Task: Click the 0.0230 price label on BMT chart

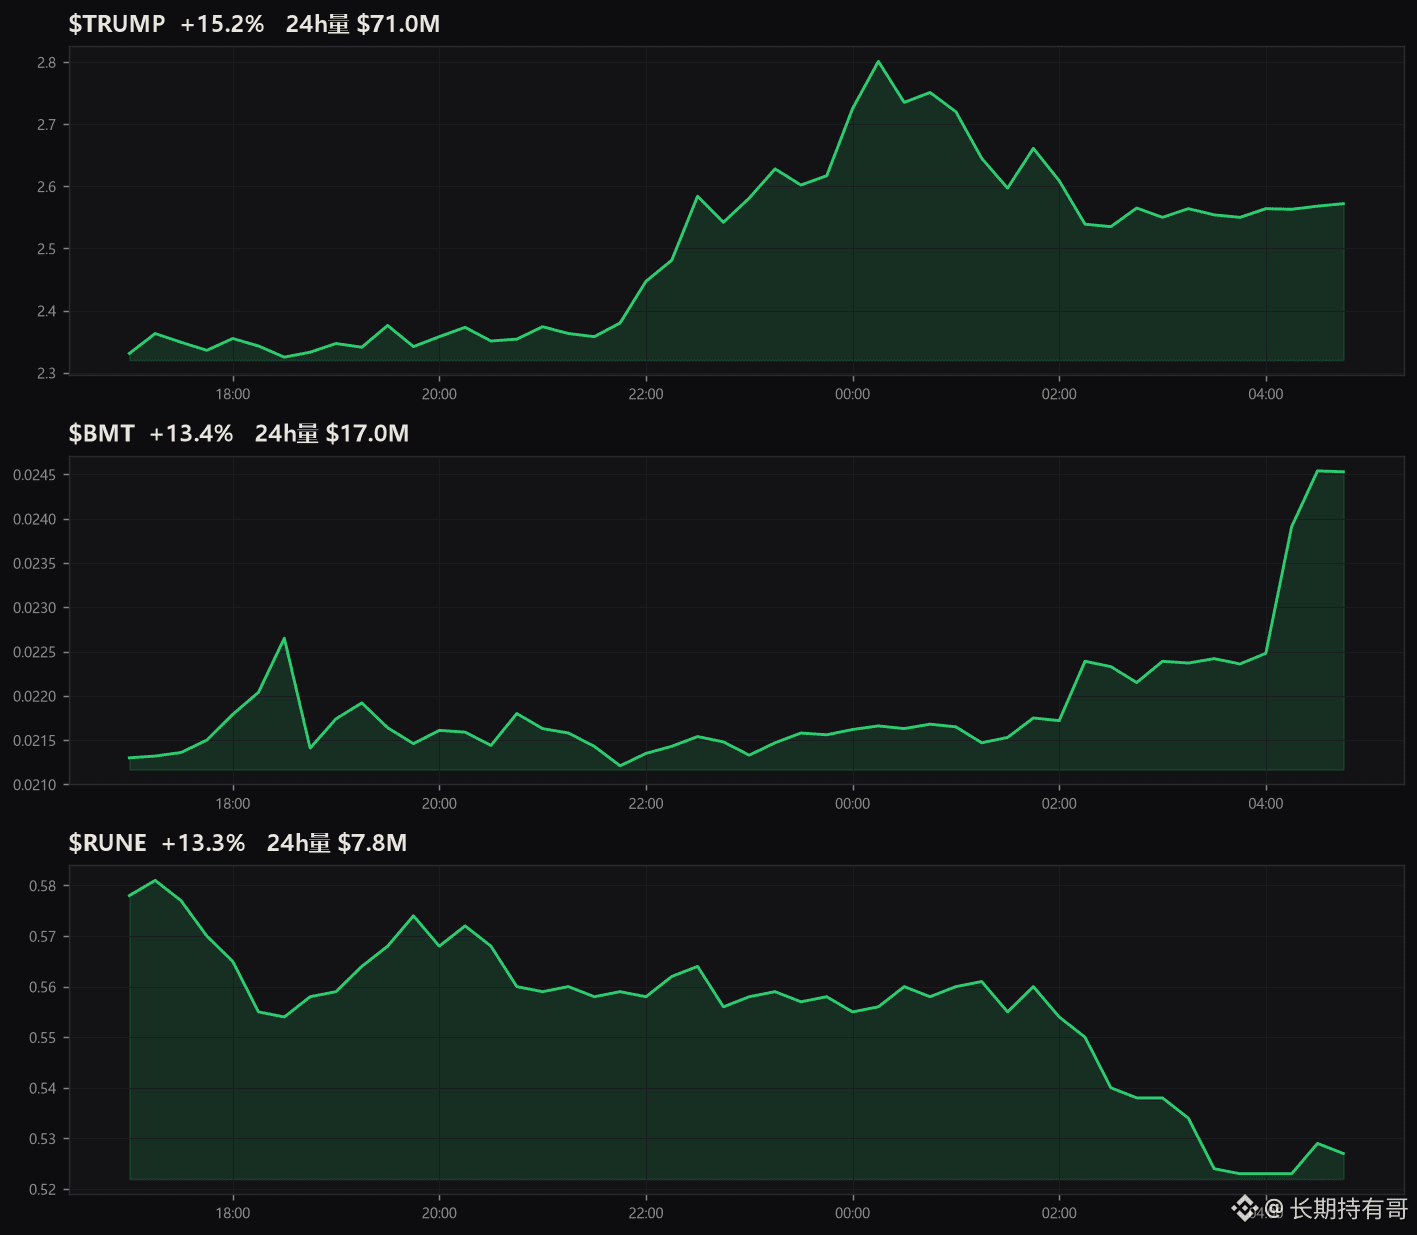Action: click(x=35, y=608)
